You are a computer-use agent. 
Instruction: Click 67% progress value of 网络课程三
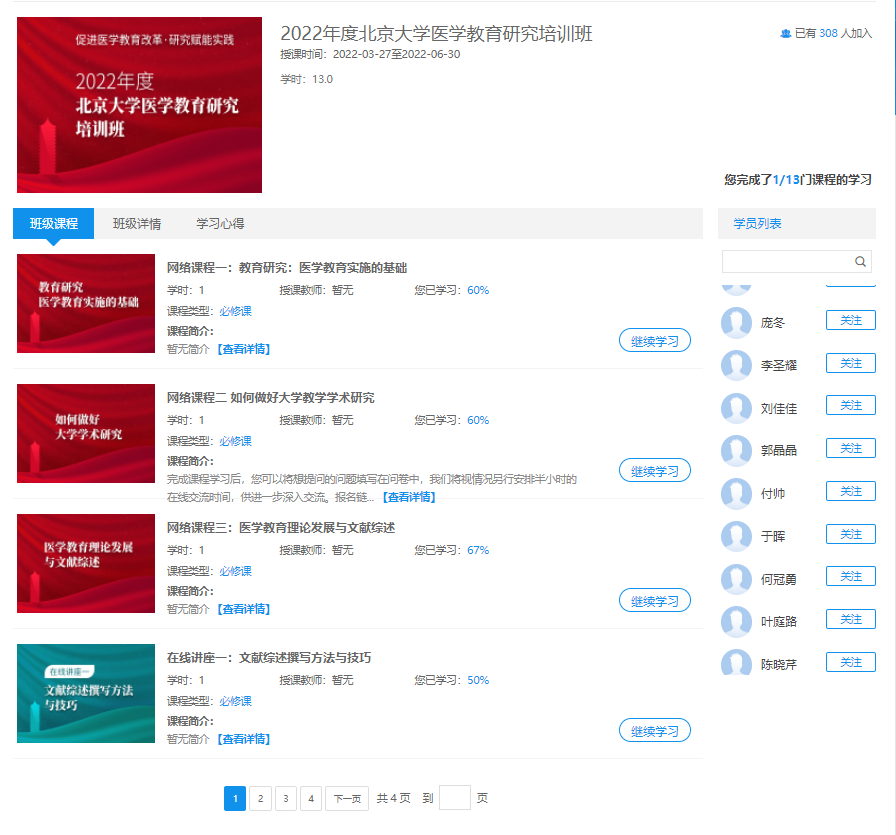click(478, 550)
